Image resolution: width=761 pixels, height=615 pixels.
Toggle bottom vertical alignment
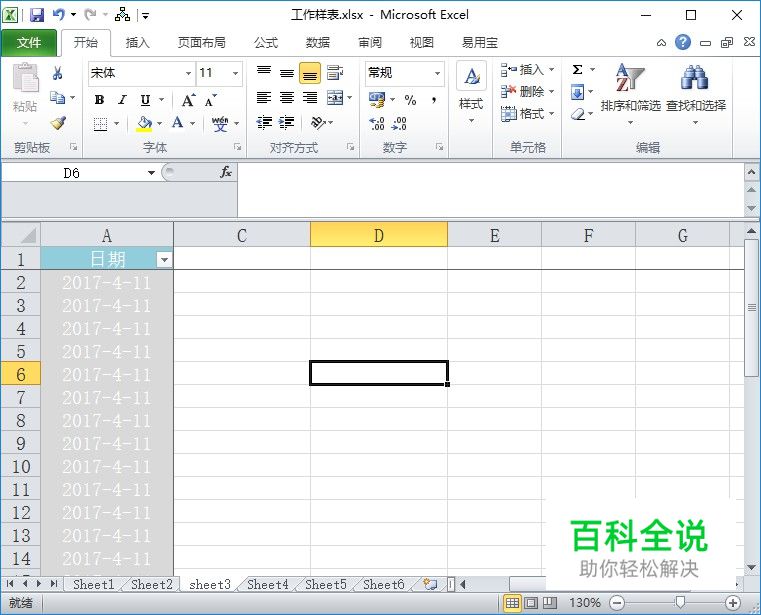pos(310,73)
